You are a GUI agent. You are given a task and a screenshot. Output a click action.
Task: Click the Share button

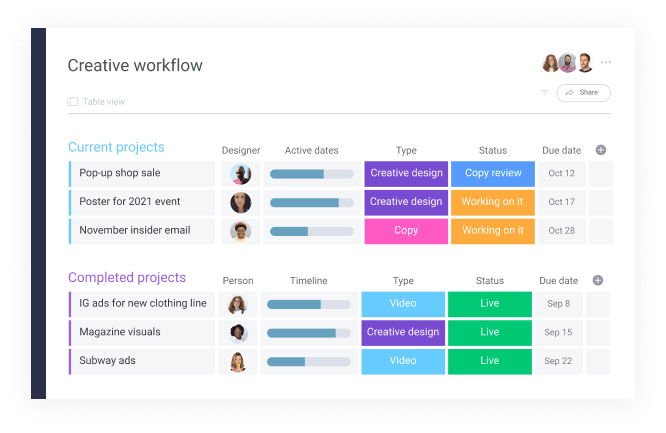click(x=582, y=92)
